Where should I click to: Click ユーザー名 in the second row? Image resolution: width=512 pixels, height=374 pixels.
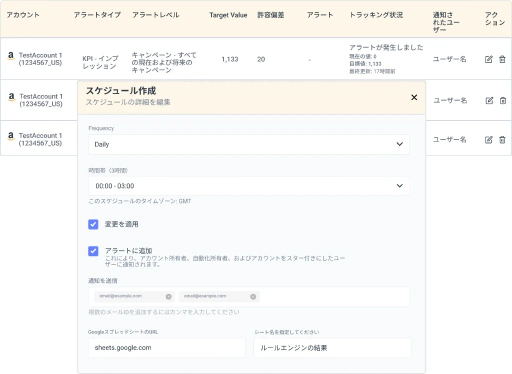click(450, 100)
